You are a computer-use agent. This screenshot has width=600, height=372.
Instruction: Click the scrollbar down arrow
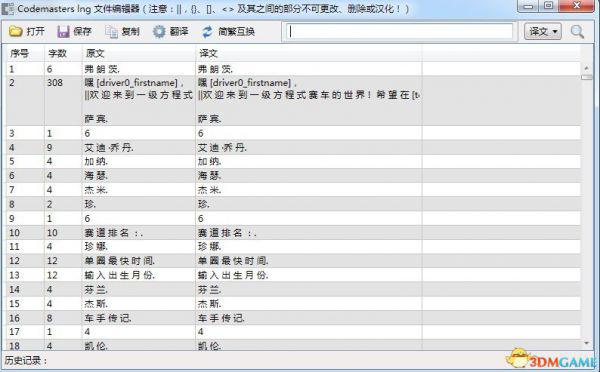pos(586,343)
